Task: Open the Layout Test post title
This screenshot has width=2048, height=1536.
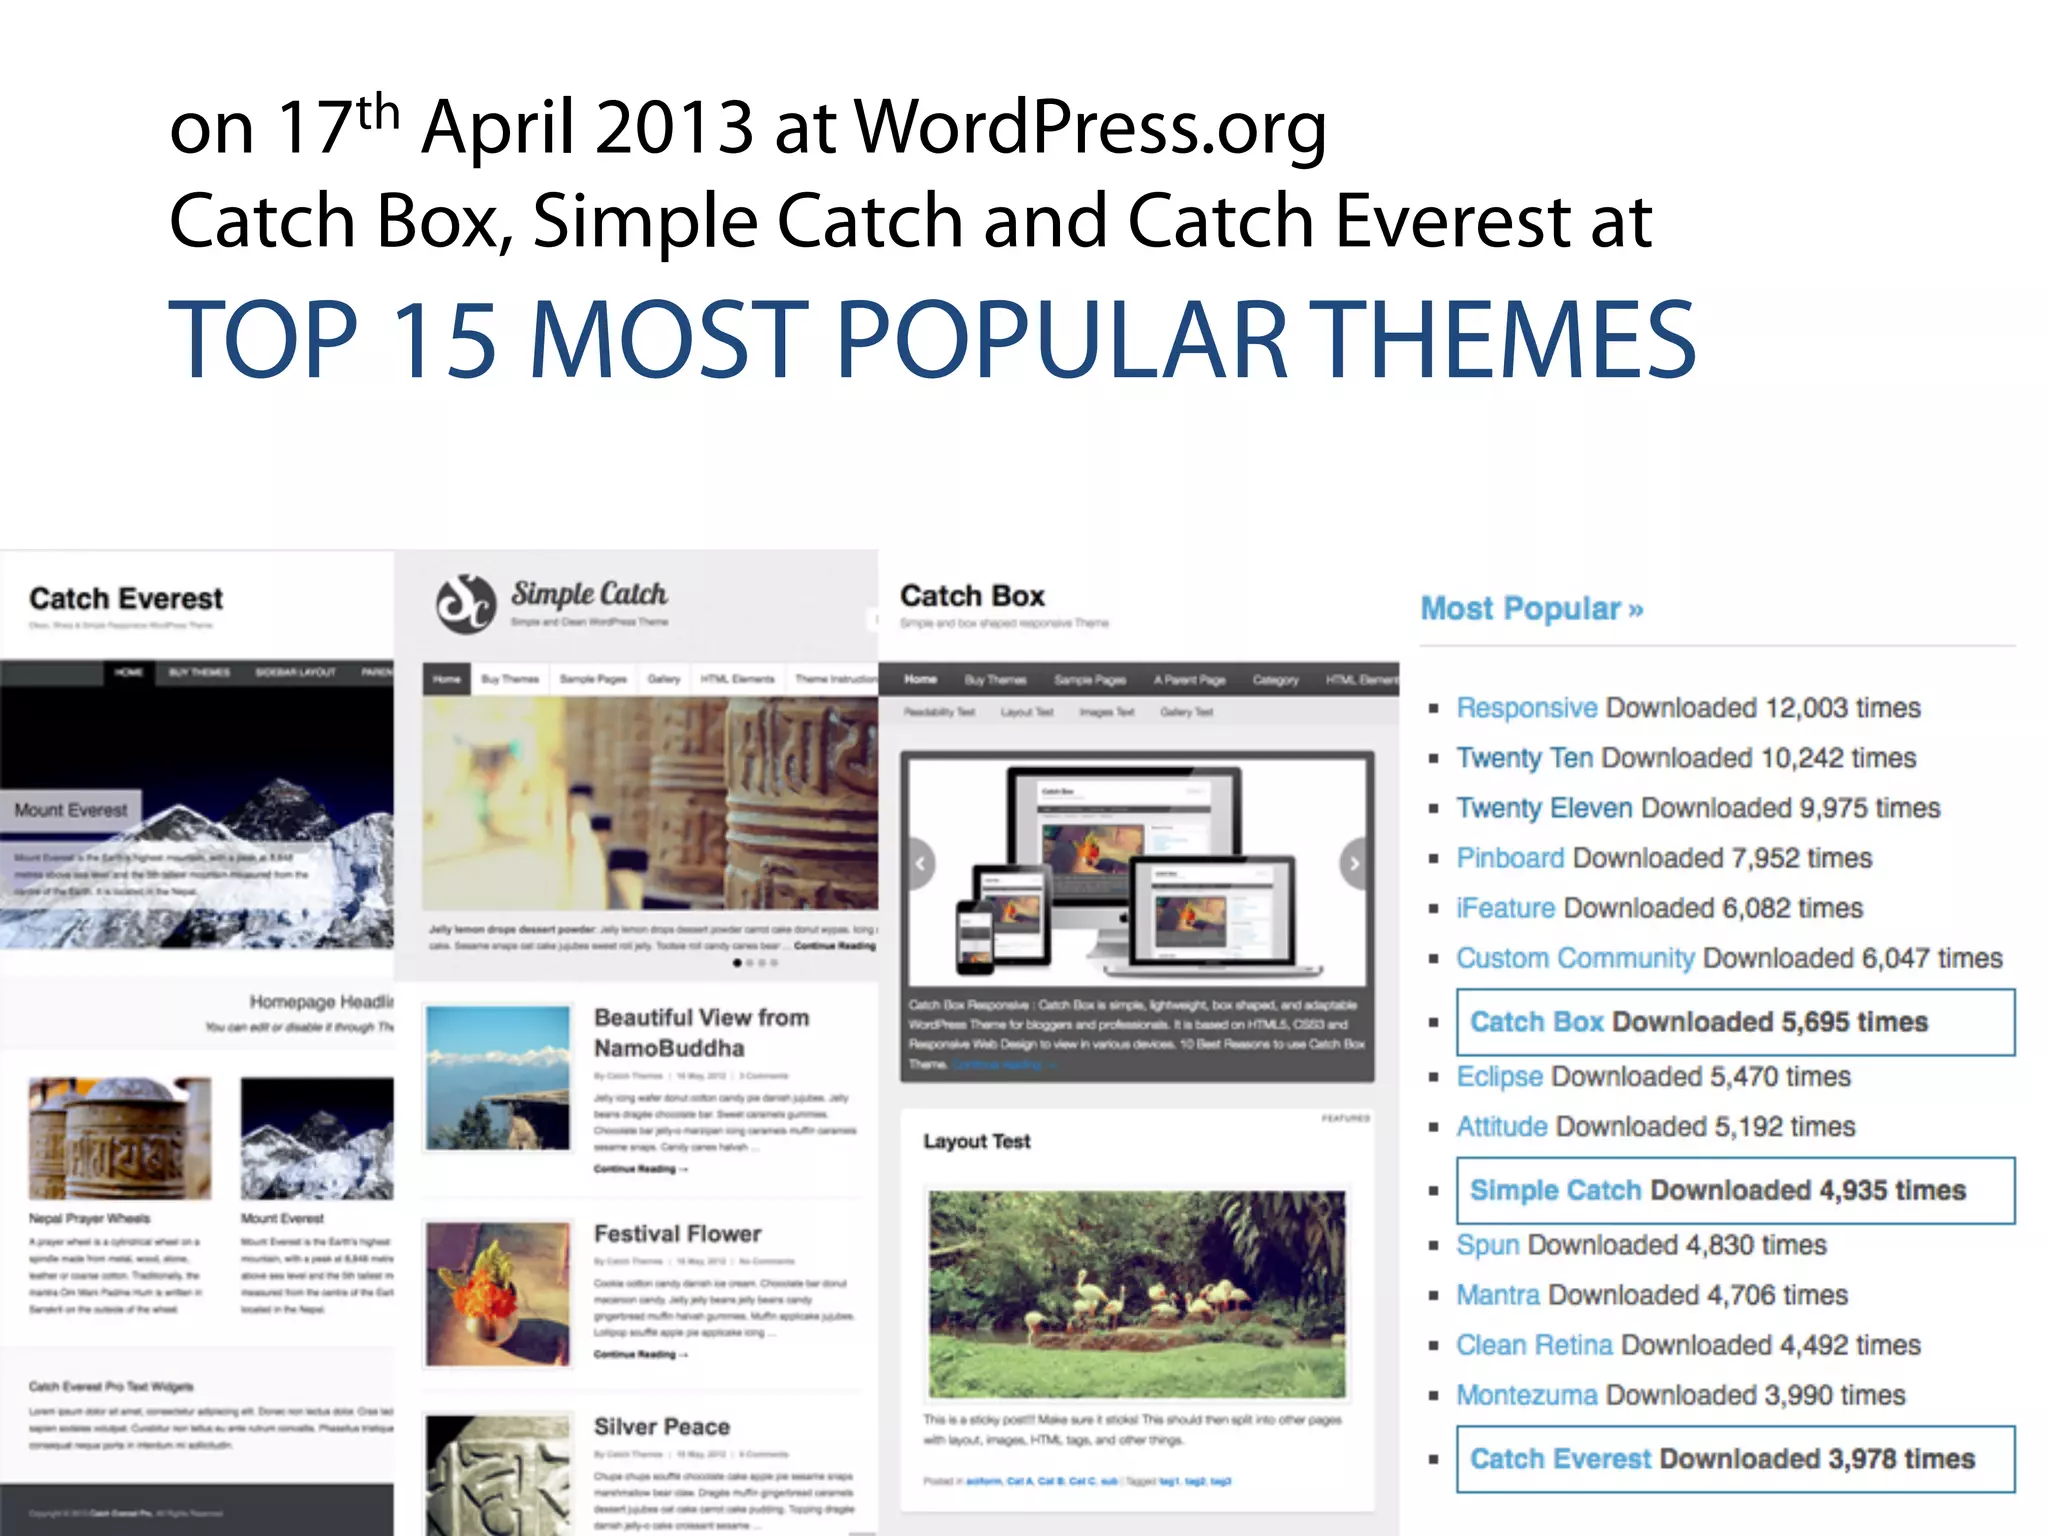Action: click(x=977, y=1141)
